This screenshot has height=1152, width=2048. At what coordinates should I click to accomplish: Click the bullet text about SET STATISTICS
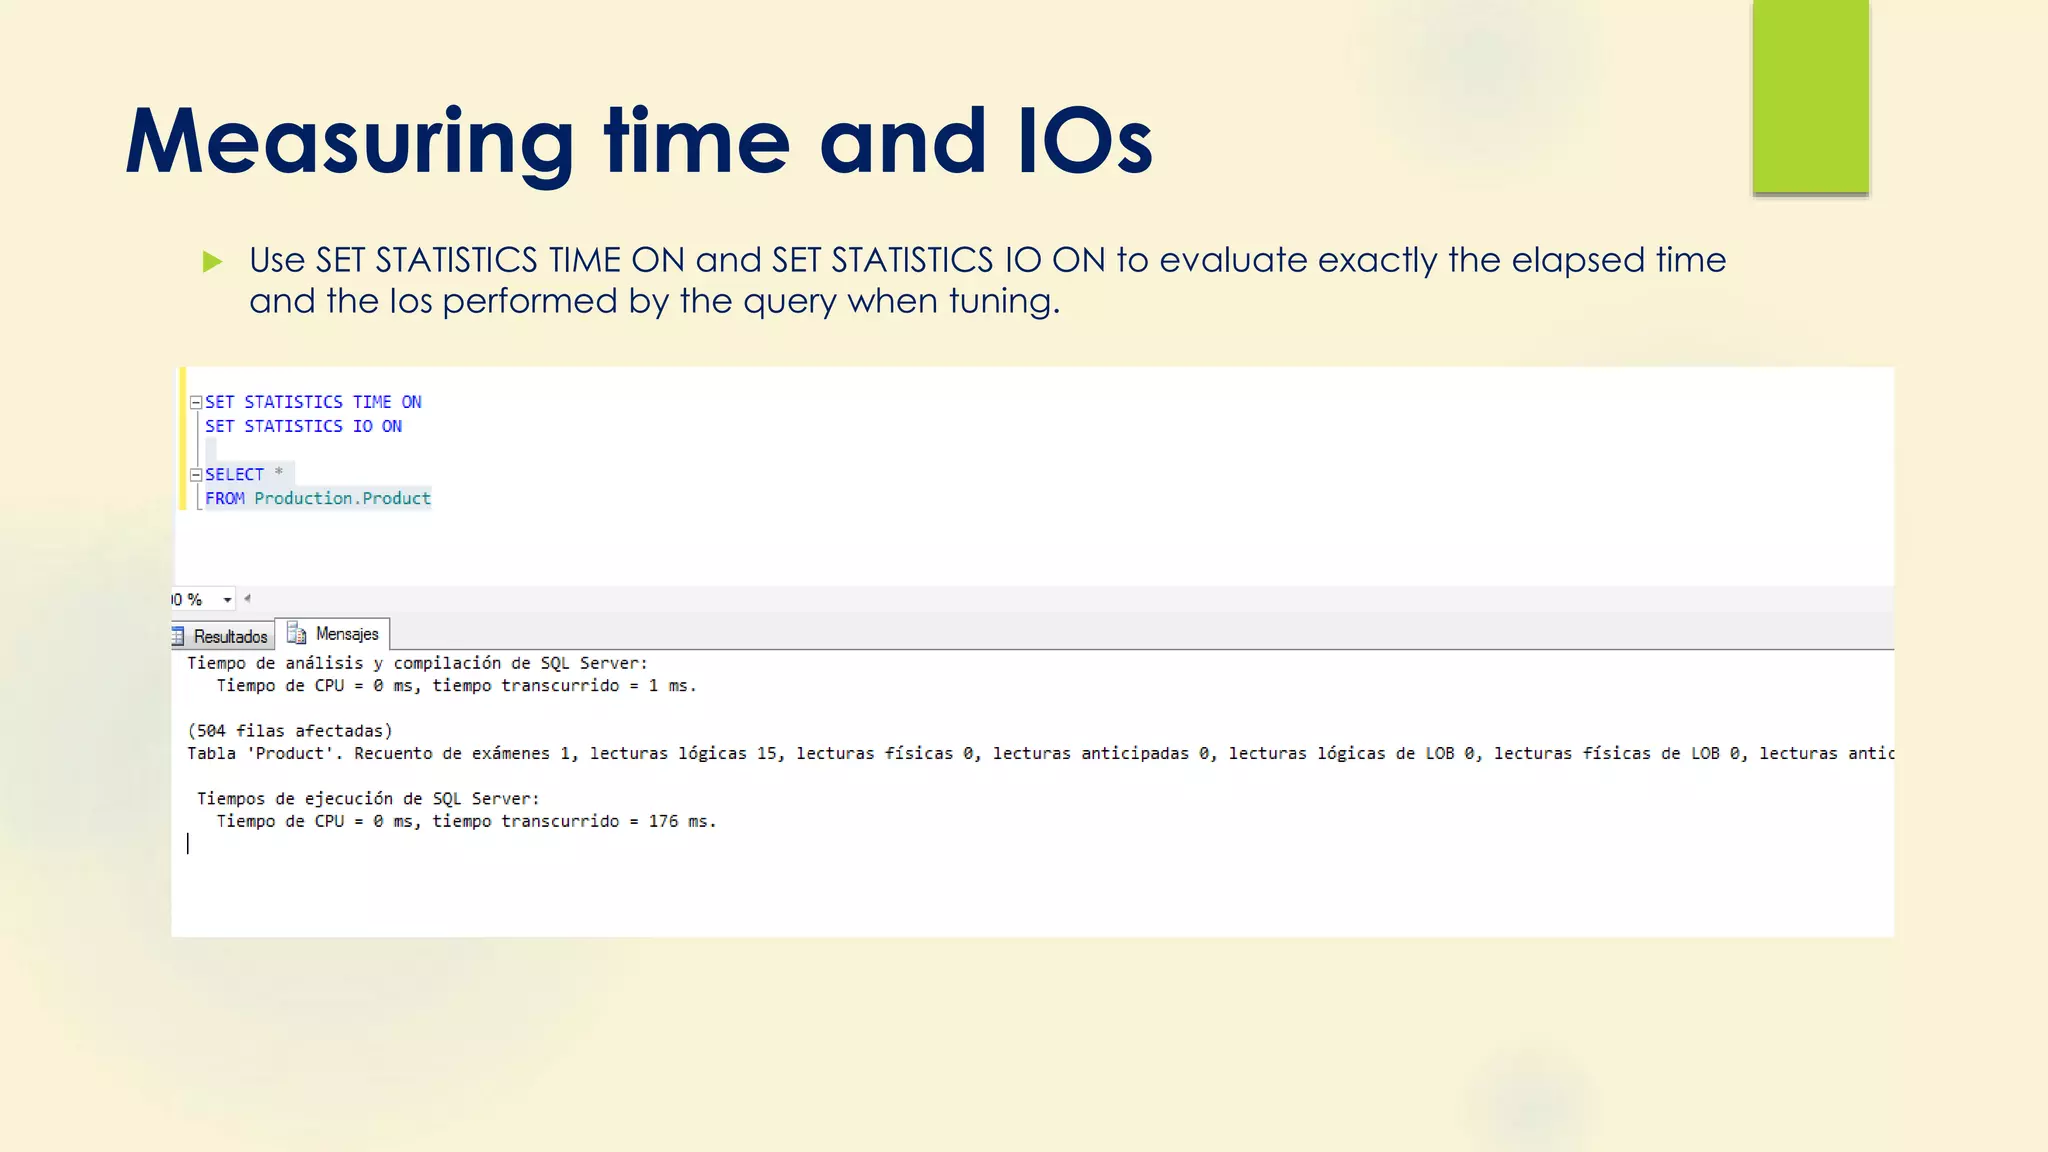coord(987,280)
